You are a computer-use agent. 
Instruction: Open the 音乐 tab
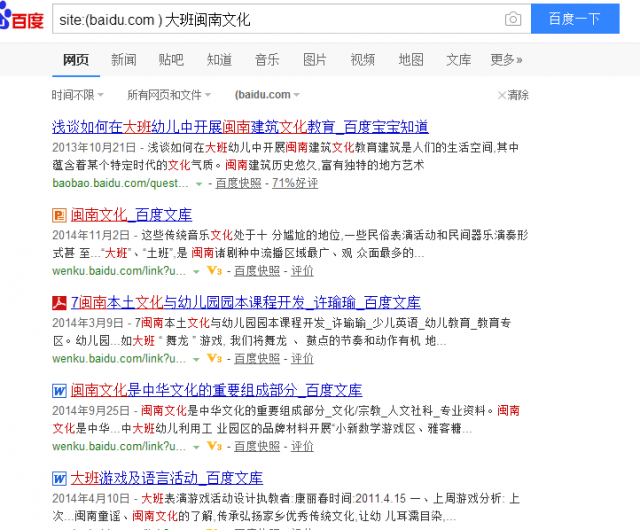pyautogui.click(x=267, y=60)
